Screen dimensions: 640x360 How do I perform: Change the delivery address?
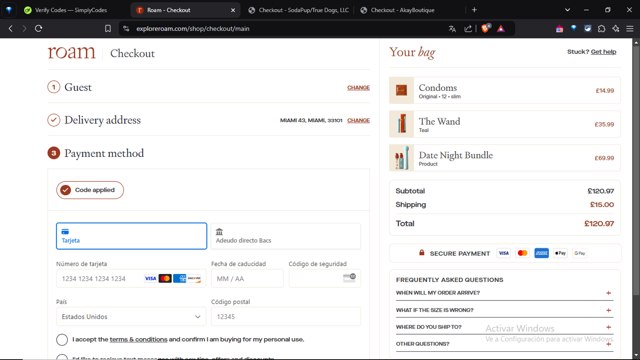358,120
